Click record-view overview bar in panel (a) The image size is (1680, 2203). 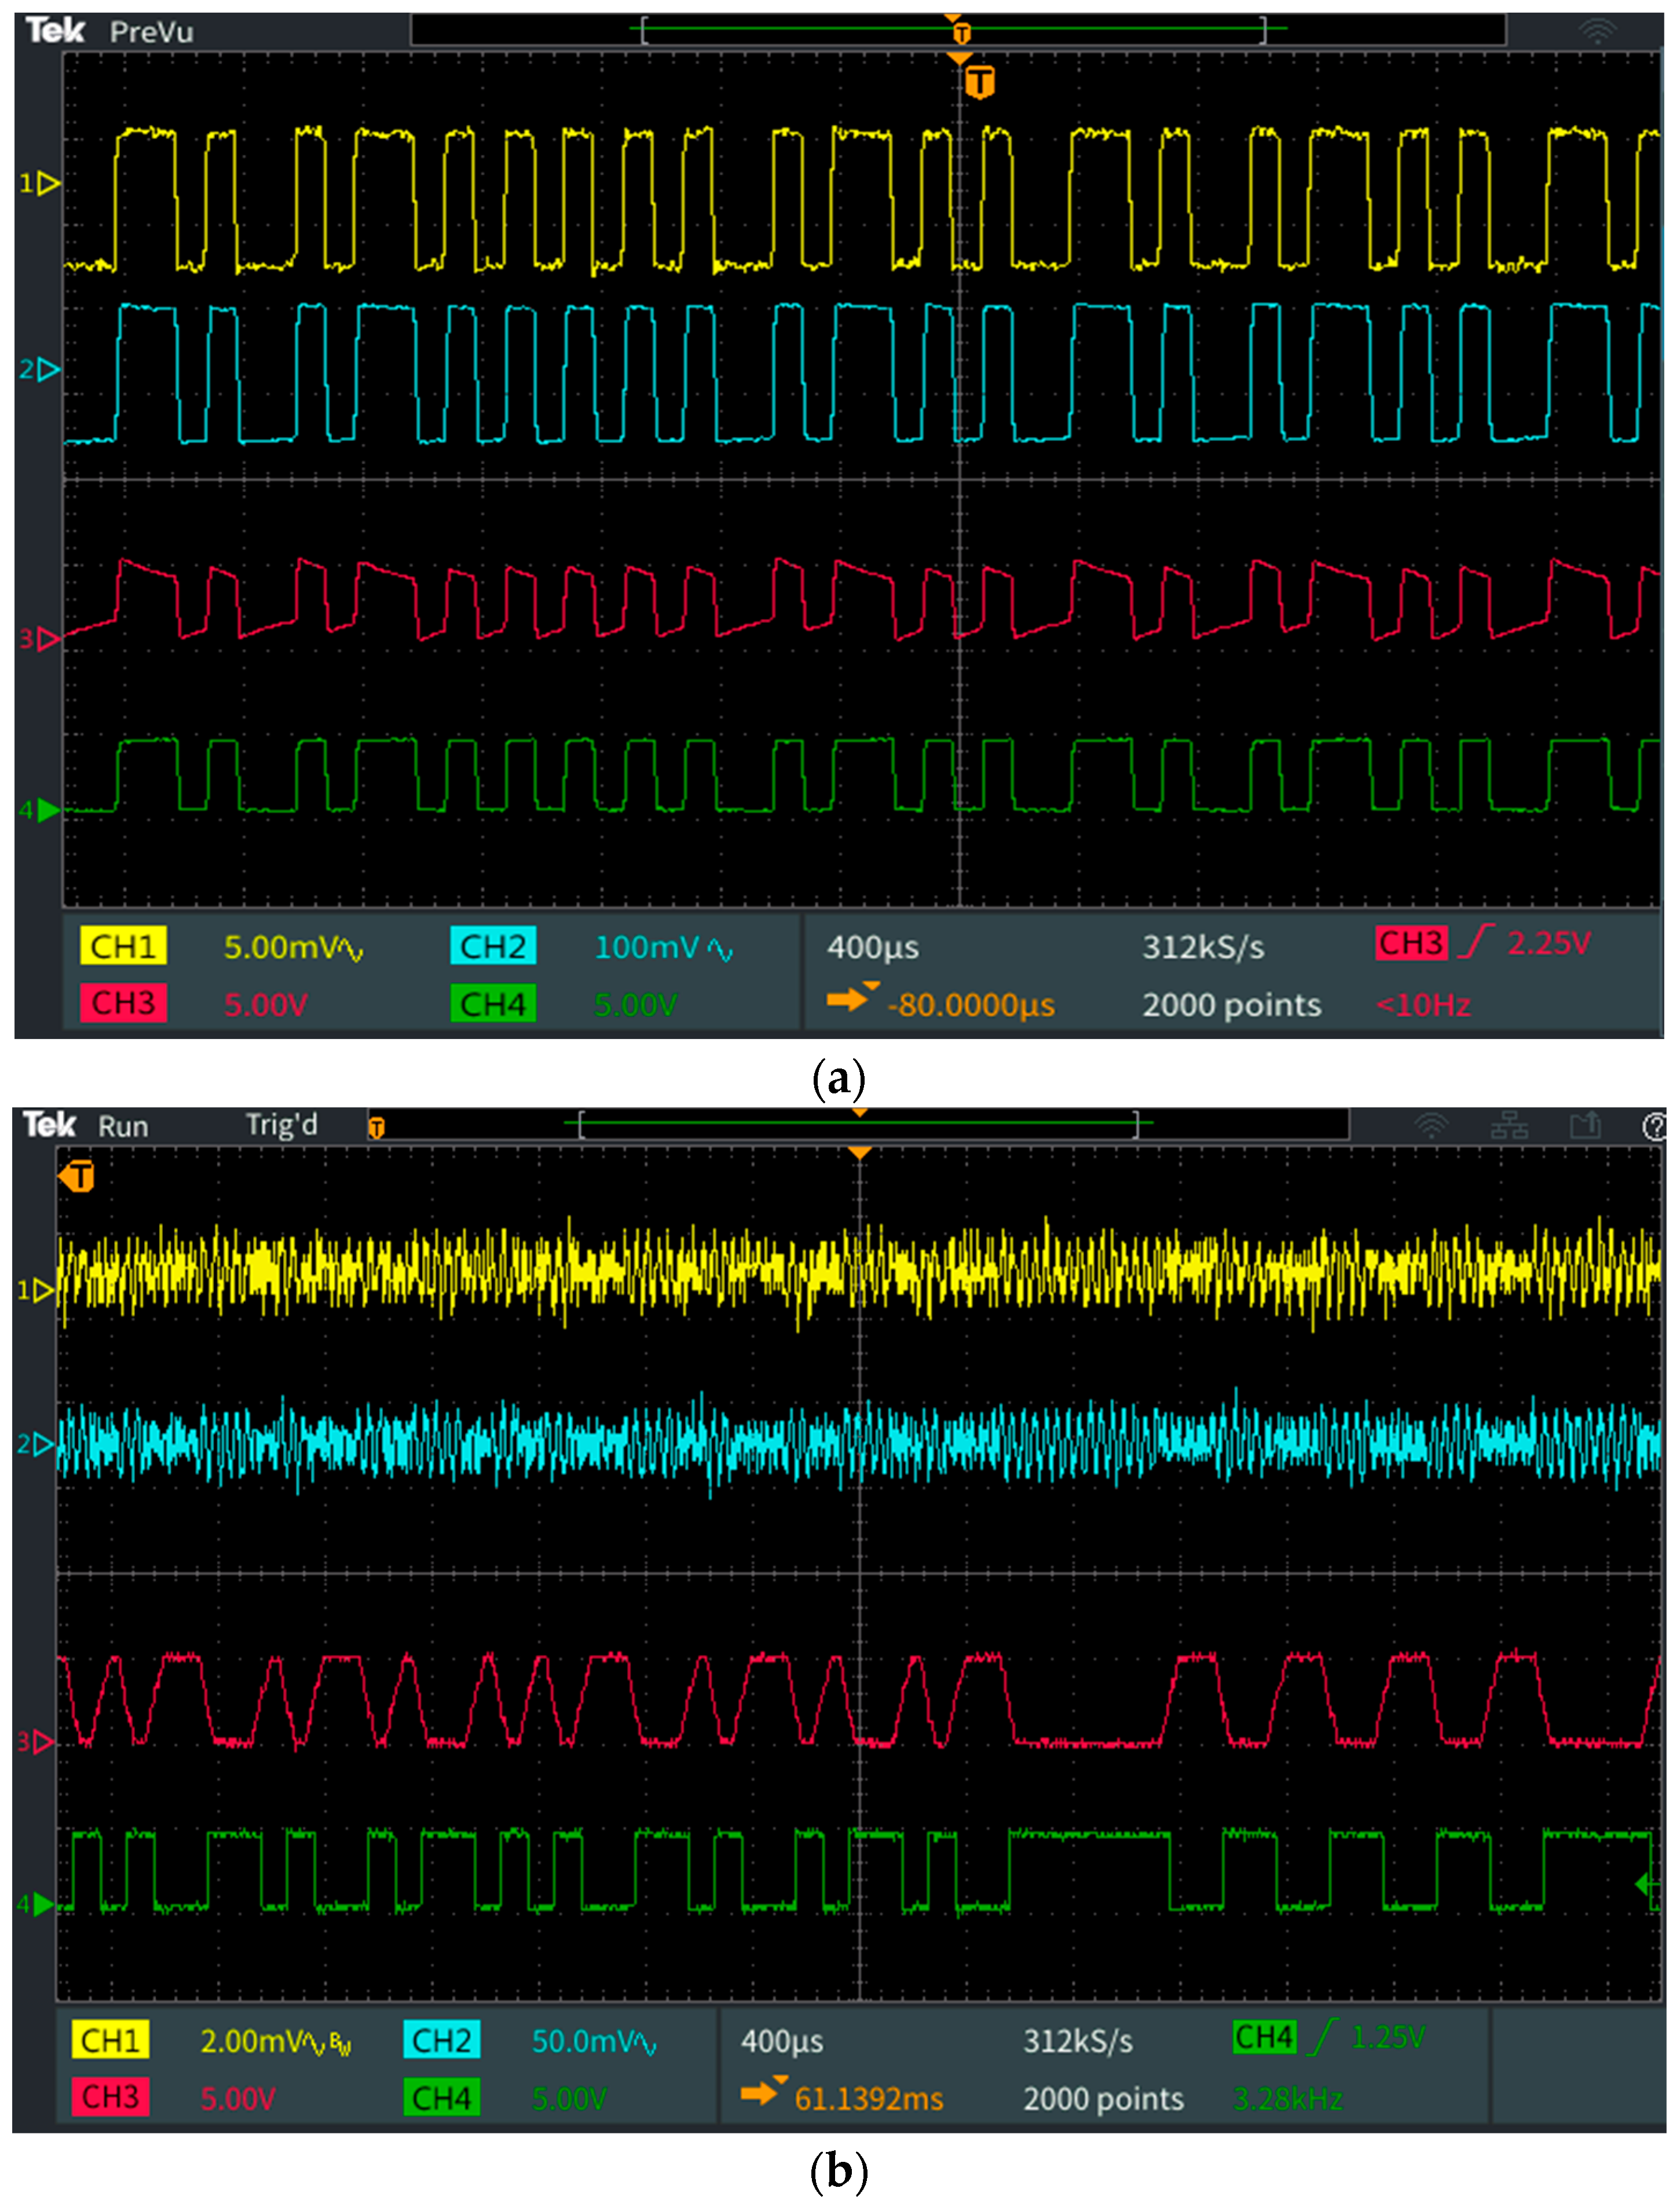tap(957, 30)
